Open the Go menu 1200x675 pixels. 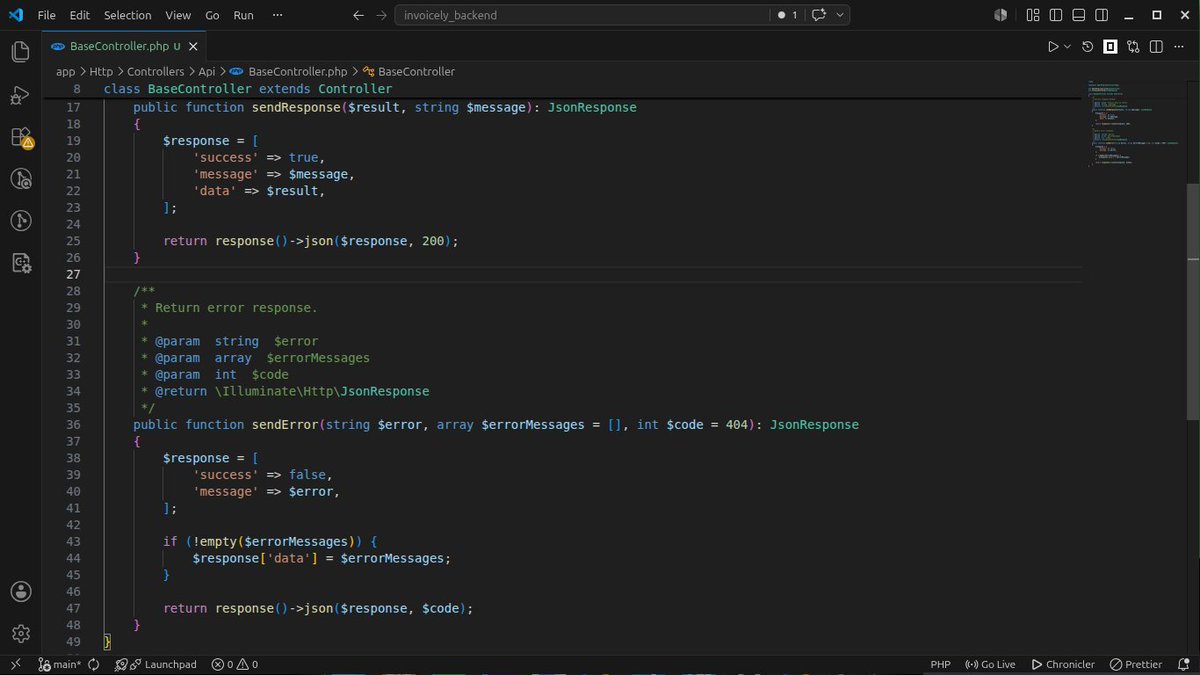tap(212, 15)
